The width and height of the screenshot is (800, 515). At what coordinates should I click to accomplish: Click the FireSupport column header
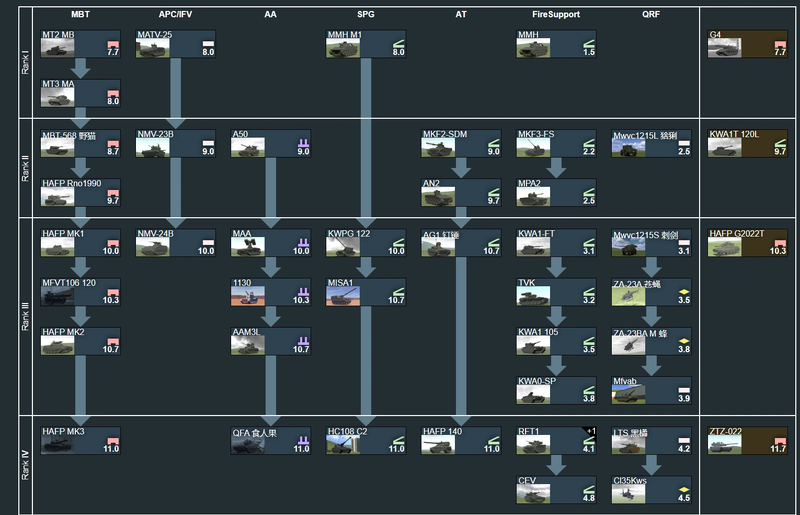click(556, 14)
